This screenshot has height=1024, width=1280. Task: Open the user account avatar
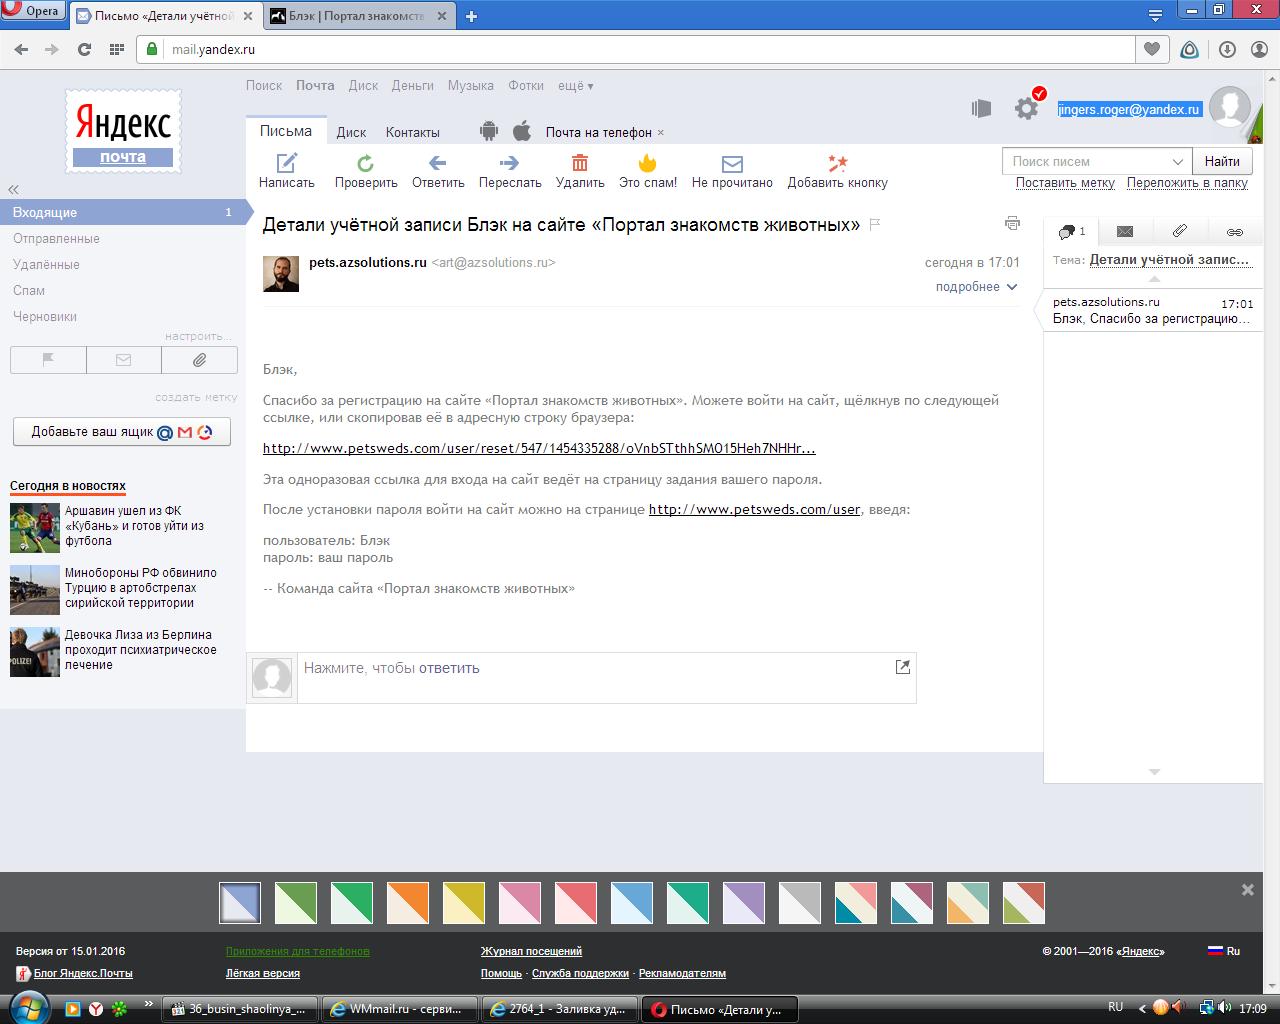(x=1229, y=108)
